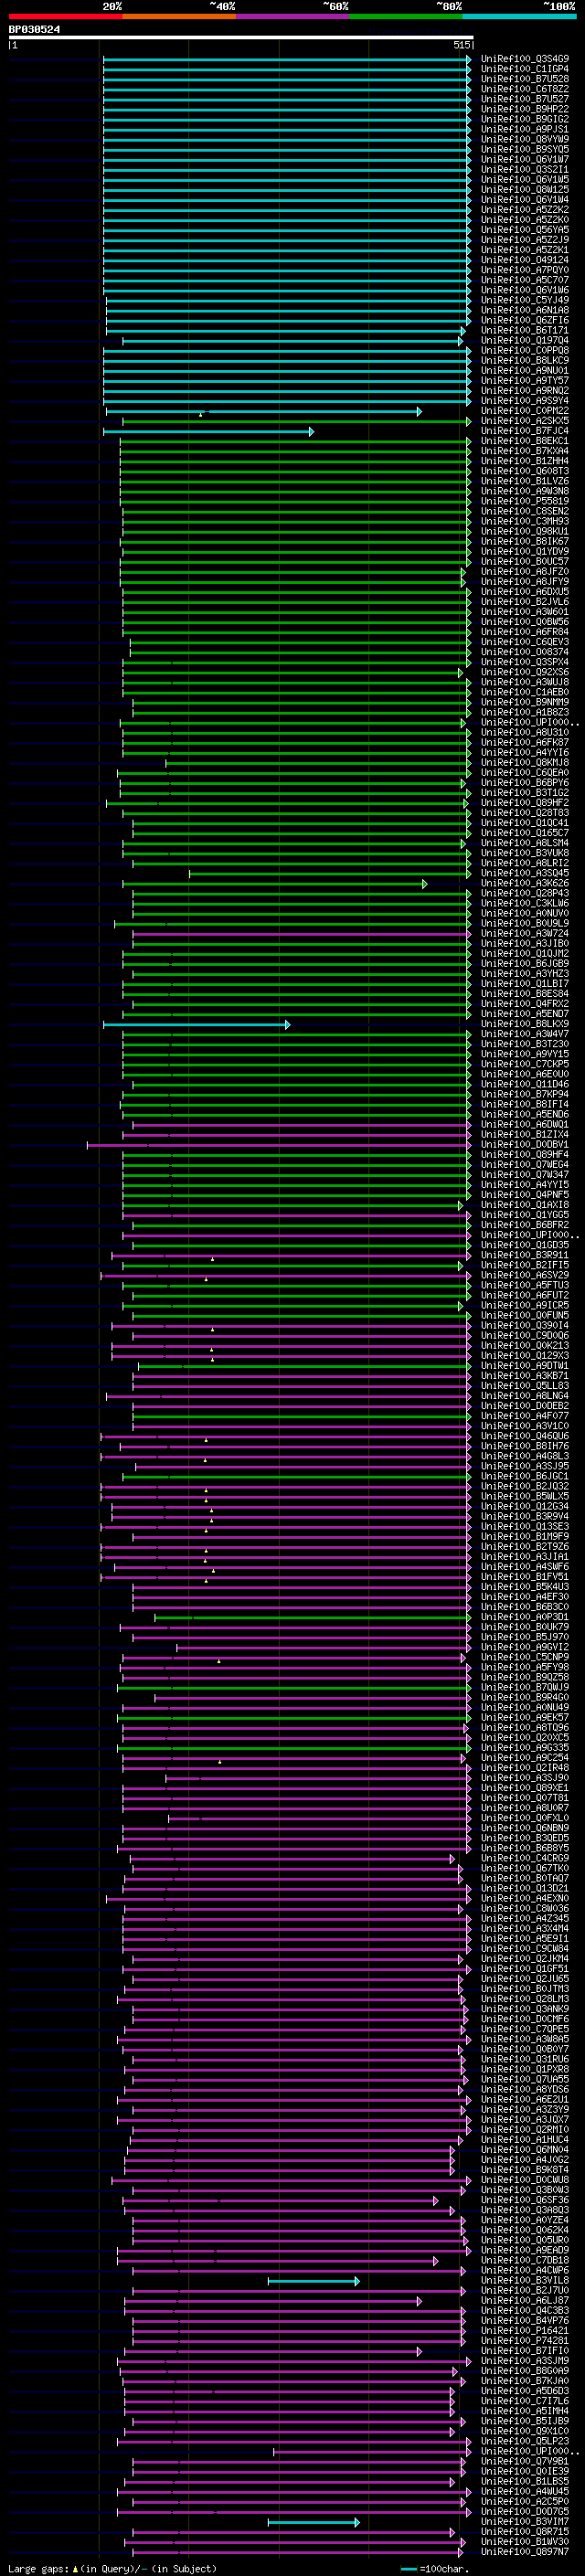The image size is (585, 2576).
Task: Select hit label UniRef100_Q89HF4
Action: pos(525,1155)
